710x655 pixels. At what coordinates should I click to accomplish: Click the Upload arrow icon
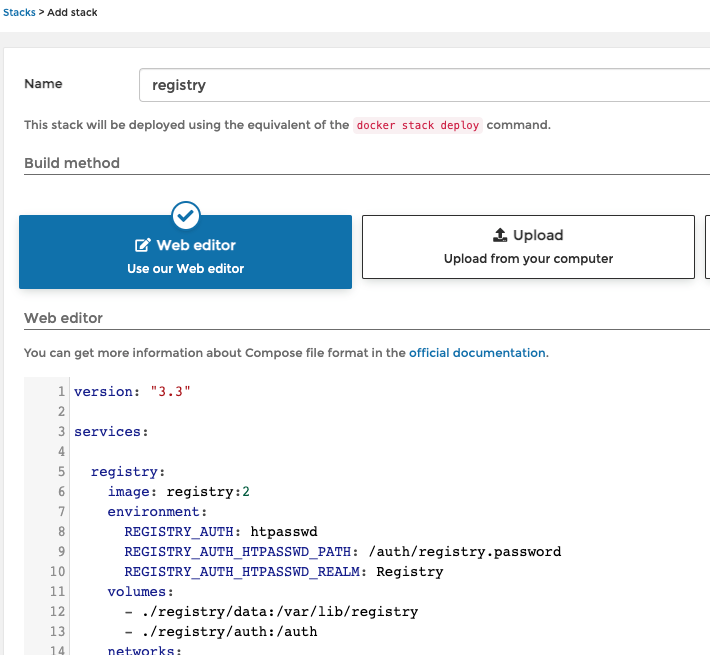click(x=500, y=235)
